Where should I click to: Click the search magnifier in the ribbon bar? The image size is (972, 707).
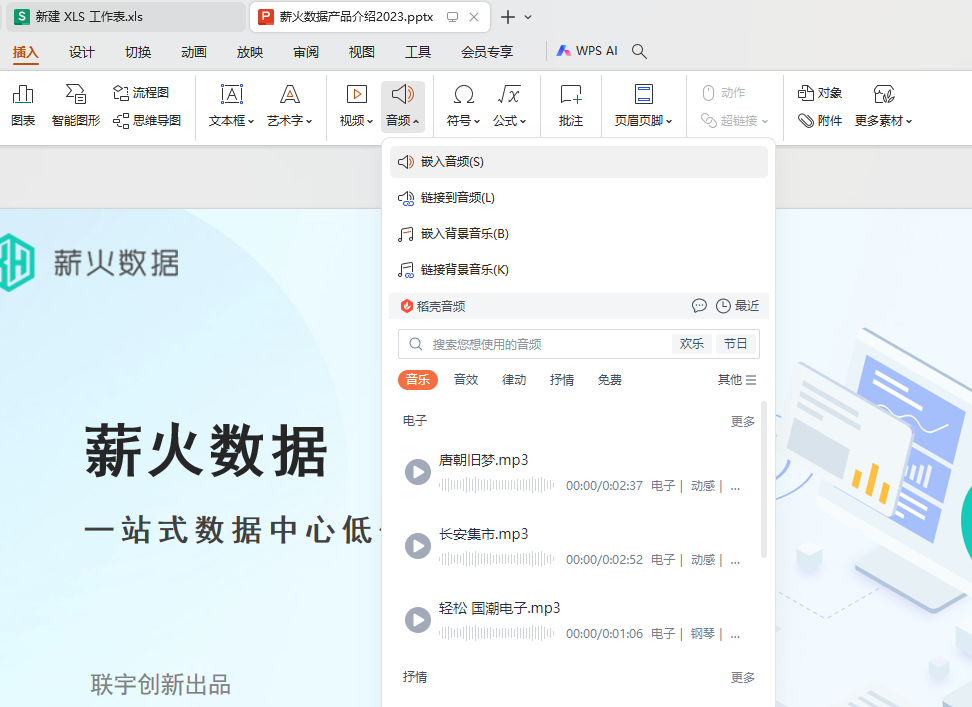click(639, 51)
